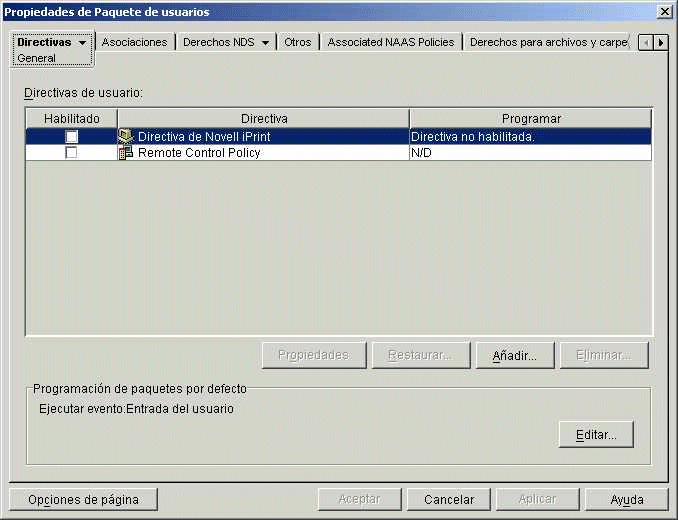
Task: Click the 'N/D' schedule cell
Action: point(530,153)
